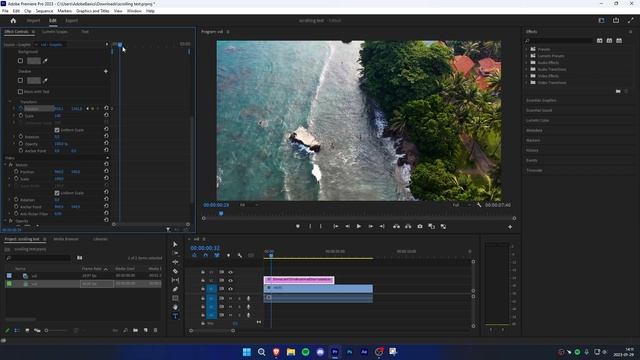Click the Export Frame camera icon

point(420,227)
